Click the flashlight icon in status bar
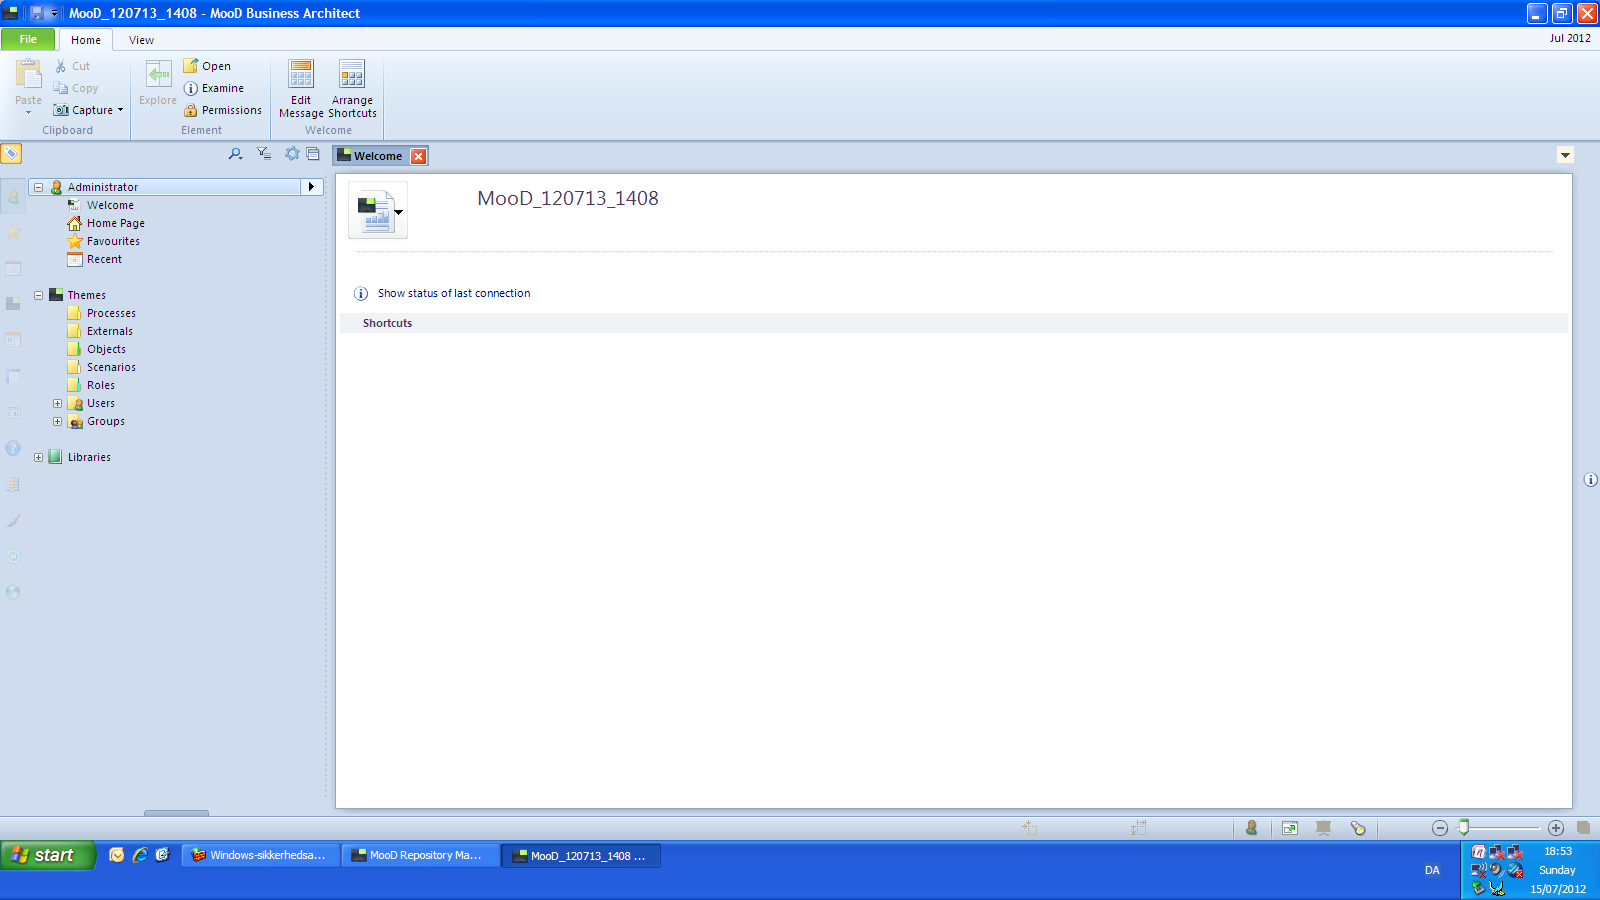Screen dimensions: 1600x900 tap(1358, 828)
